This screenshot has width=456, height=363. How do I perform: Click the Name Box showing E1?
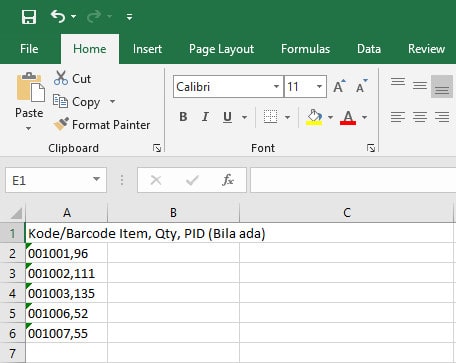coord(47,180)
